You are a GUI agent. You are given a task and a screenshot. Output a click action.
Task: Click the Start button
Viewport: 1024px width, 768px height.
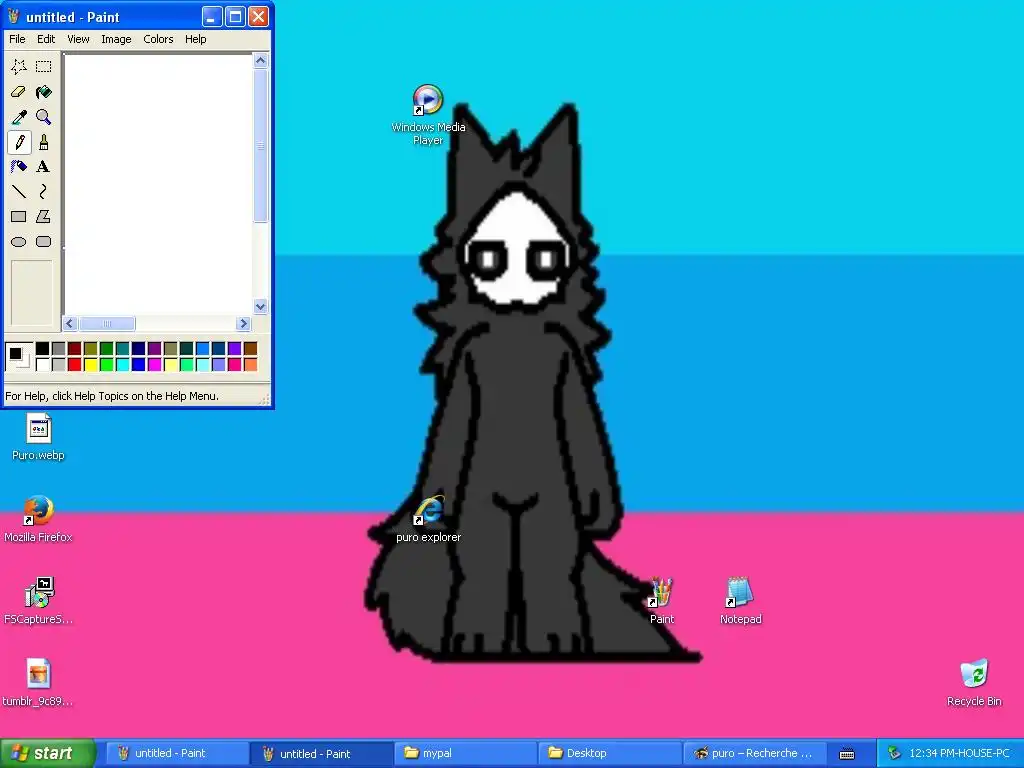pyautogui.click(x=48, y=753)
